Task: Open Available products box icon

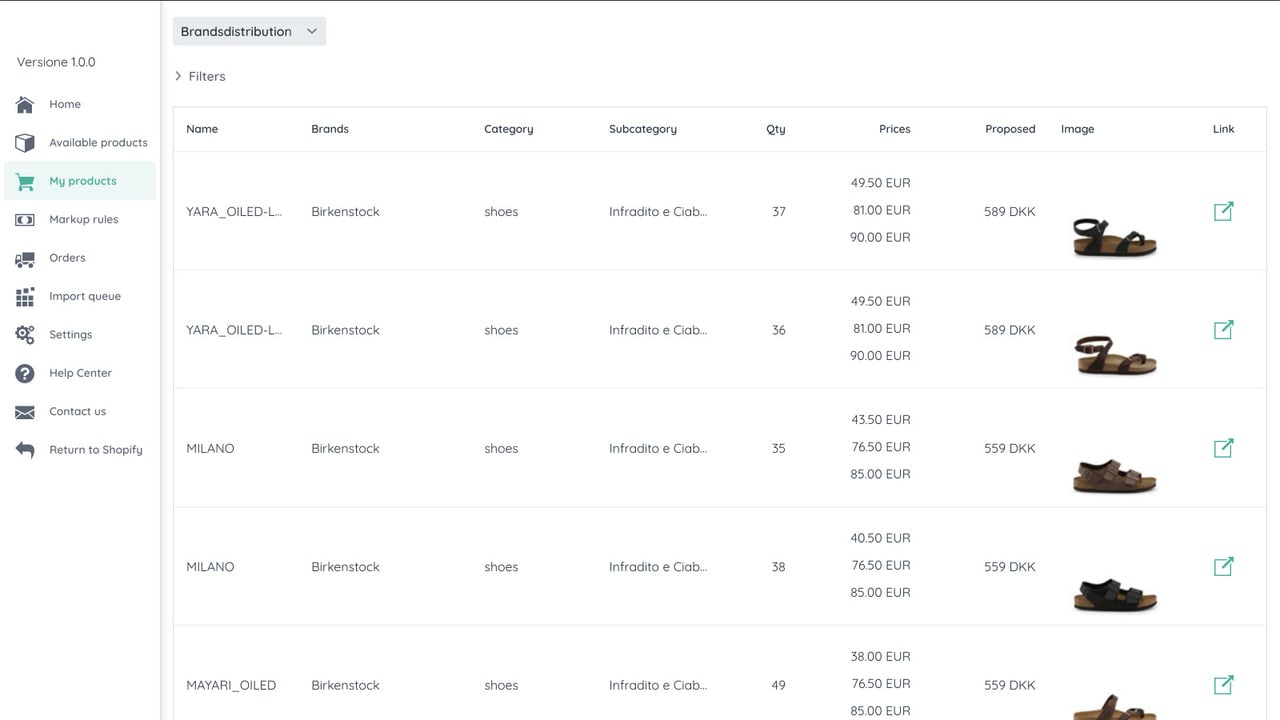Action: click(x=25, y=143)
